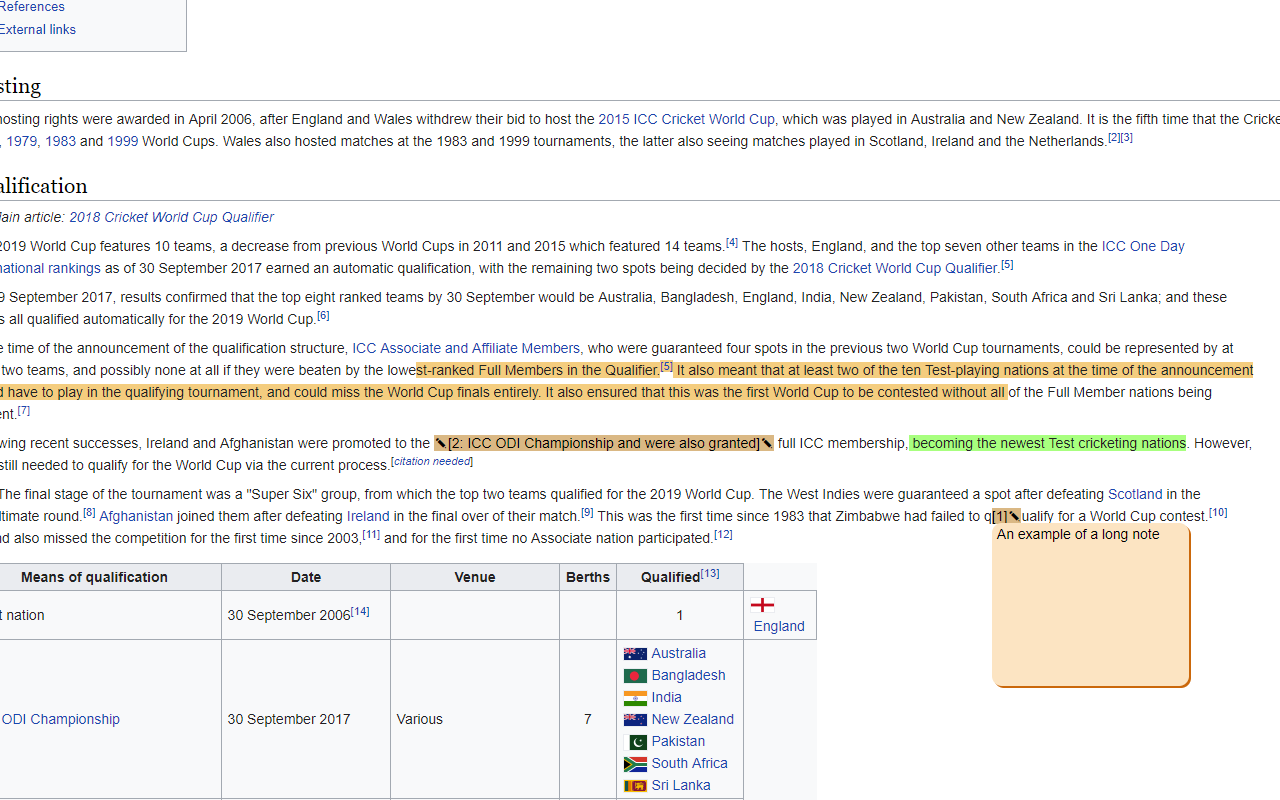Click the Australia flag icon
Viewport: 1280px width, 800px height.
pos(635,654)
